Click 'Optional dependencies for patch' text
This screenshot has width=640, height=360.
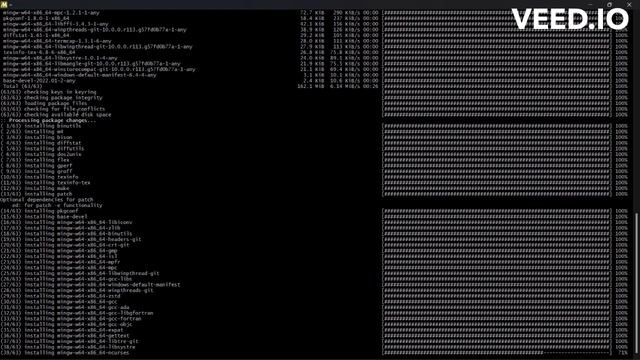47,200
